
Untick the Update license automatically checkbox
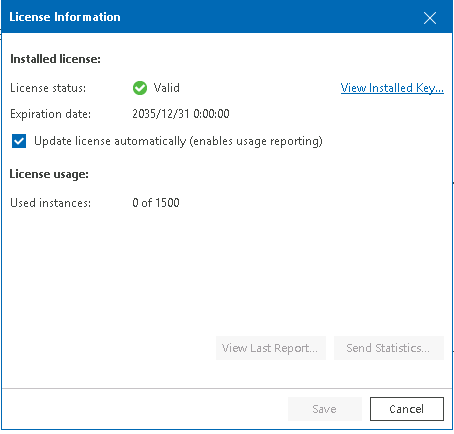[x=19, y=141]
